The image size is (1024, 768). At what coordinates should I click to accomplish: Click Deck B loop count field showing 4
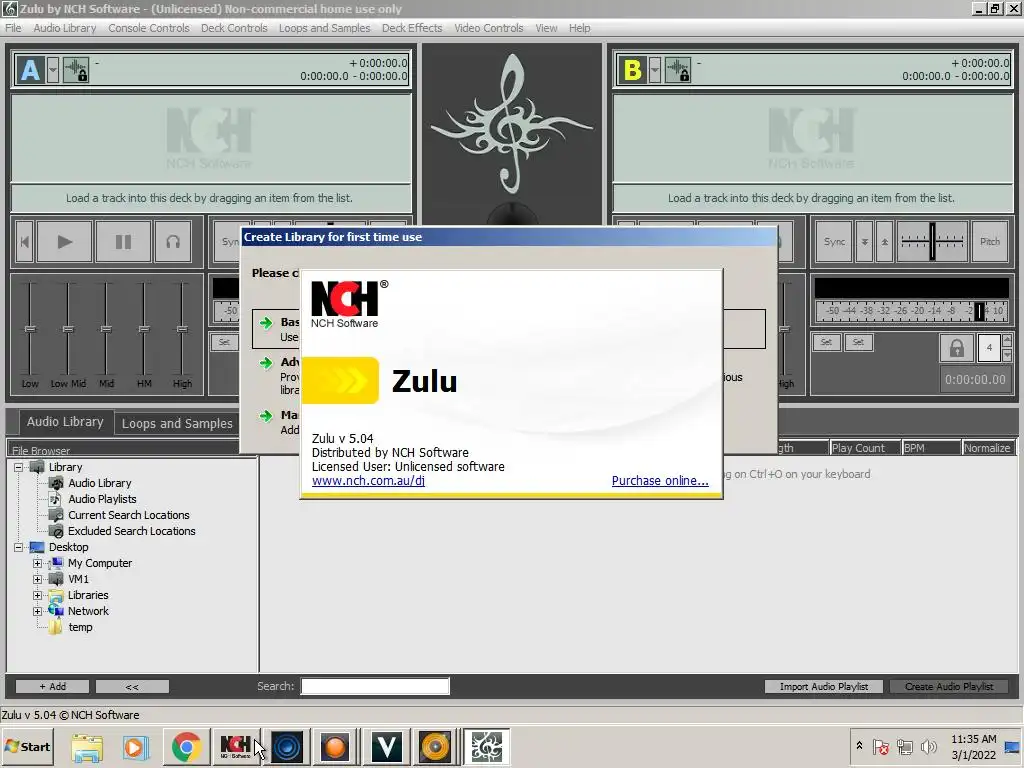click(989, 348)
